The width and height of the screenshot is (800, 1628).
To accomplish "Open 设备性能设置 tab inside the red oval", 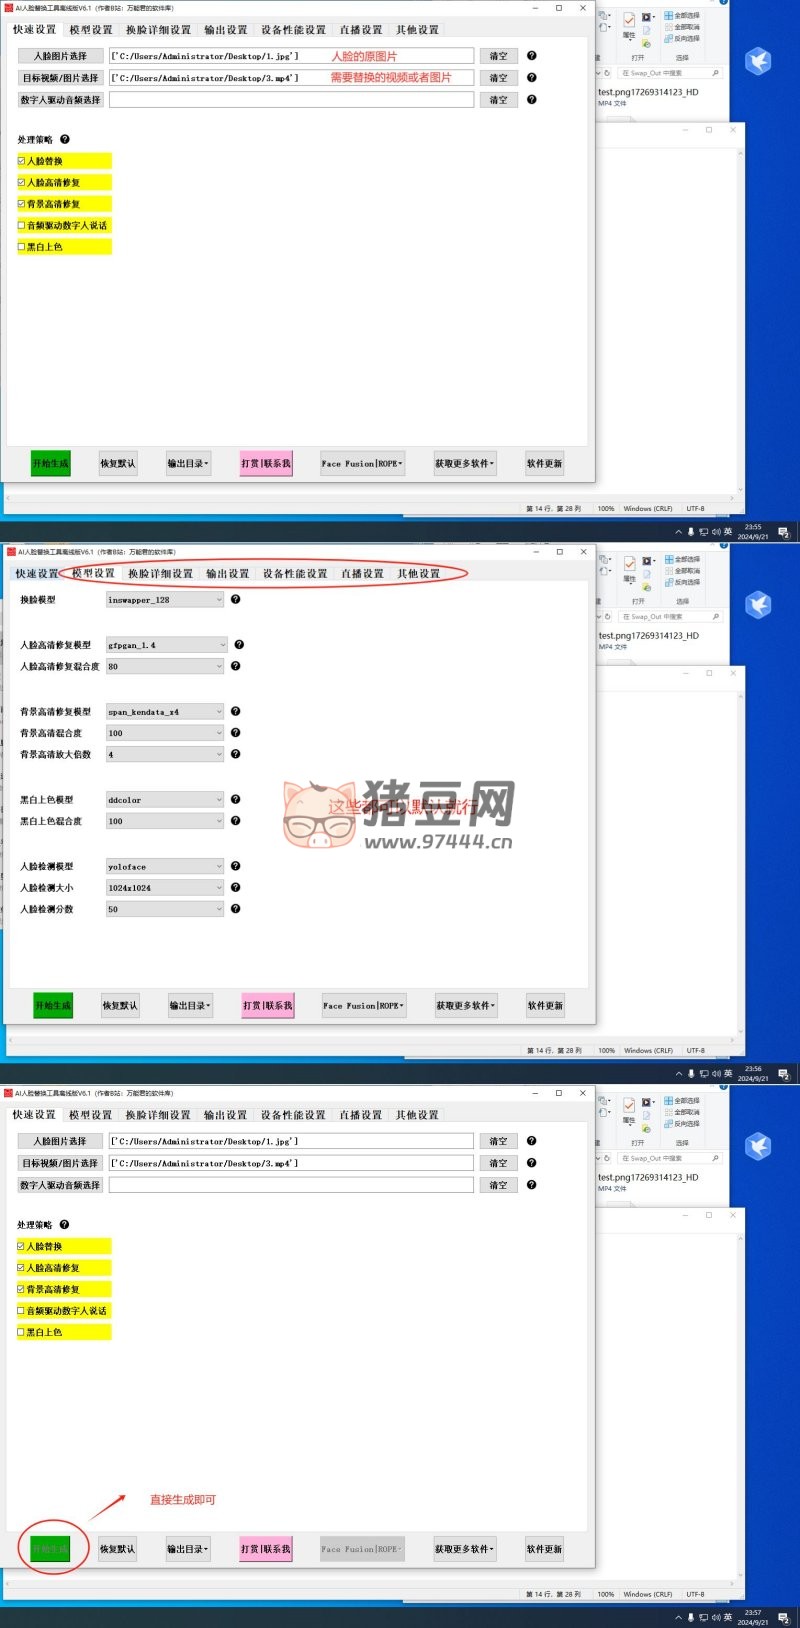I will point(295,574).
